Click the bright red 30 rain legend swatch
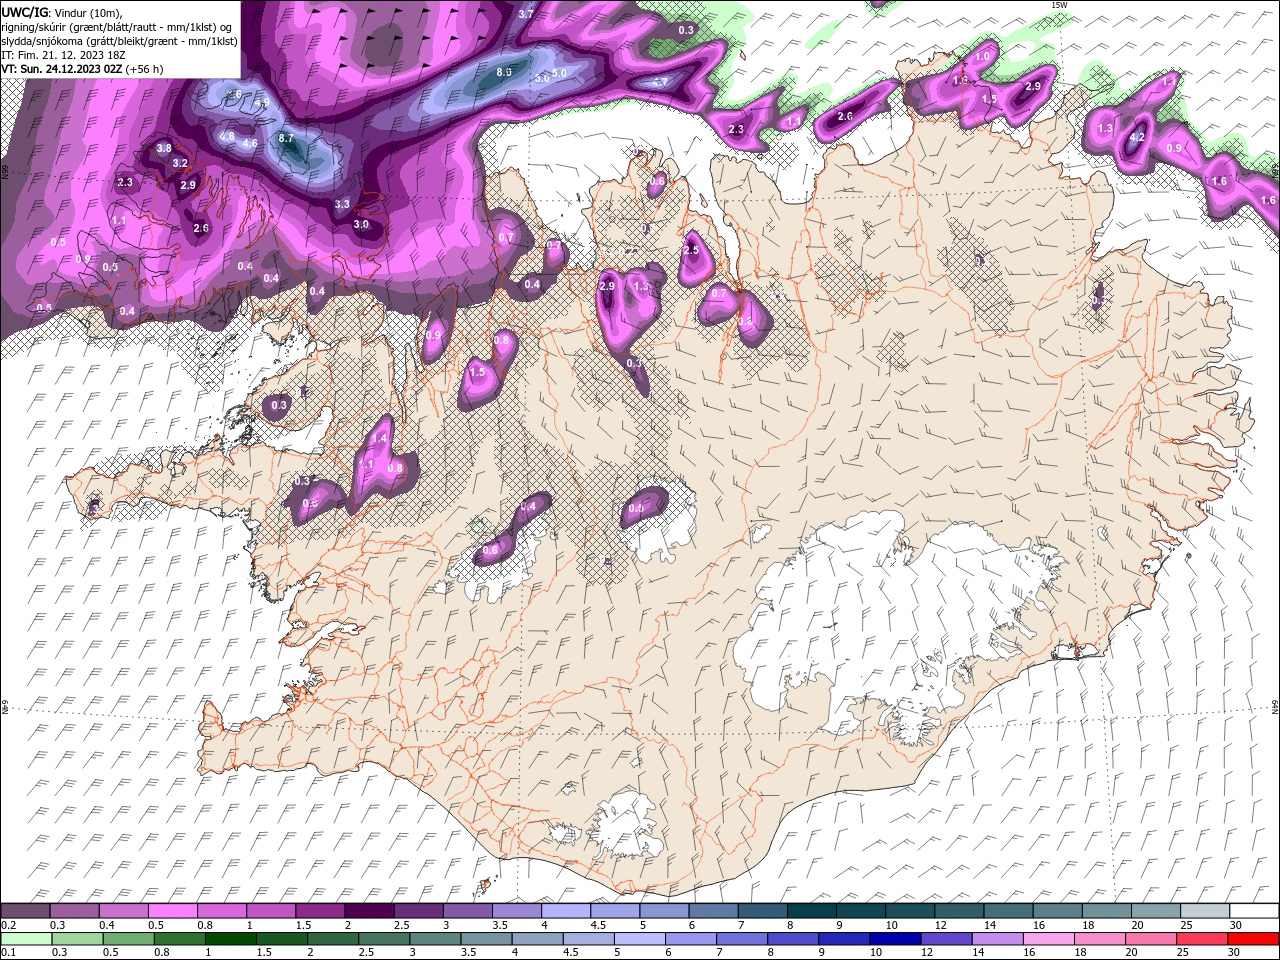The image size is (1280, 960). [1253, 938]
